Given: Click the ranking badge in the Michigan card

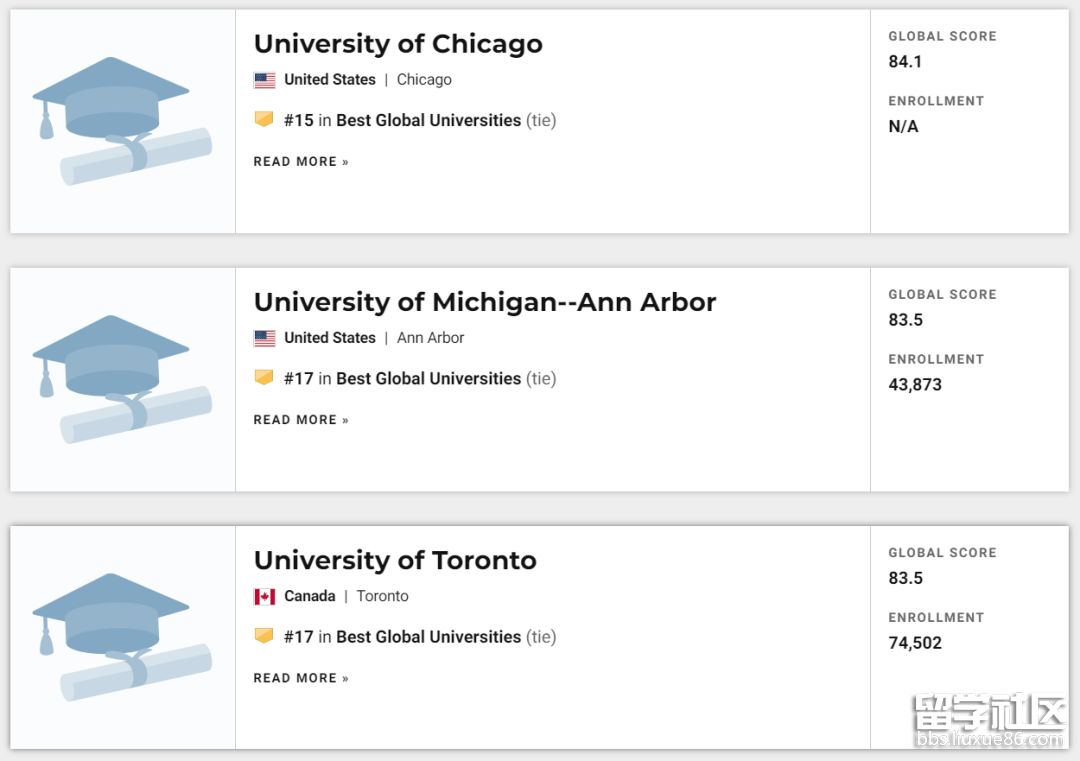Looking at the screenshot, I should (x=264, y=378).
